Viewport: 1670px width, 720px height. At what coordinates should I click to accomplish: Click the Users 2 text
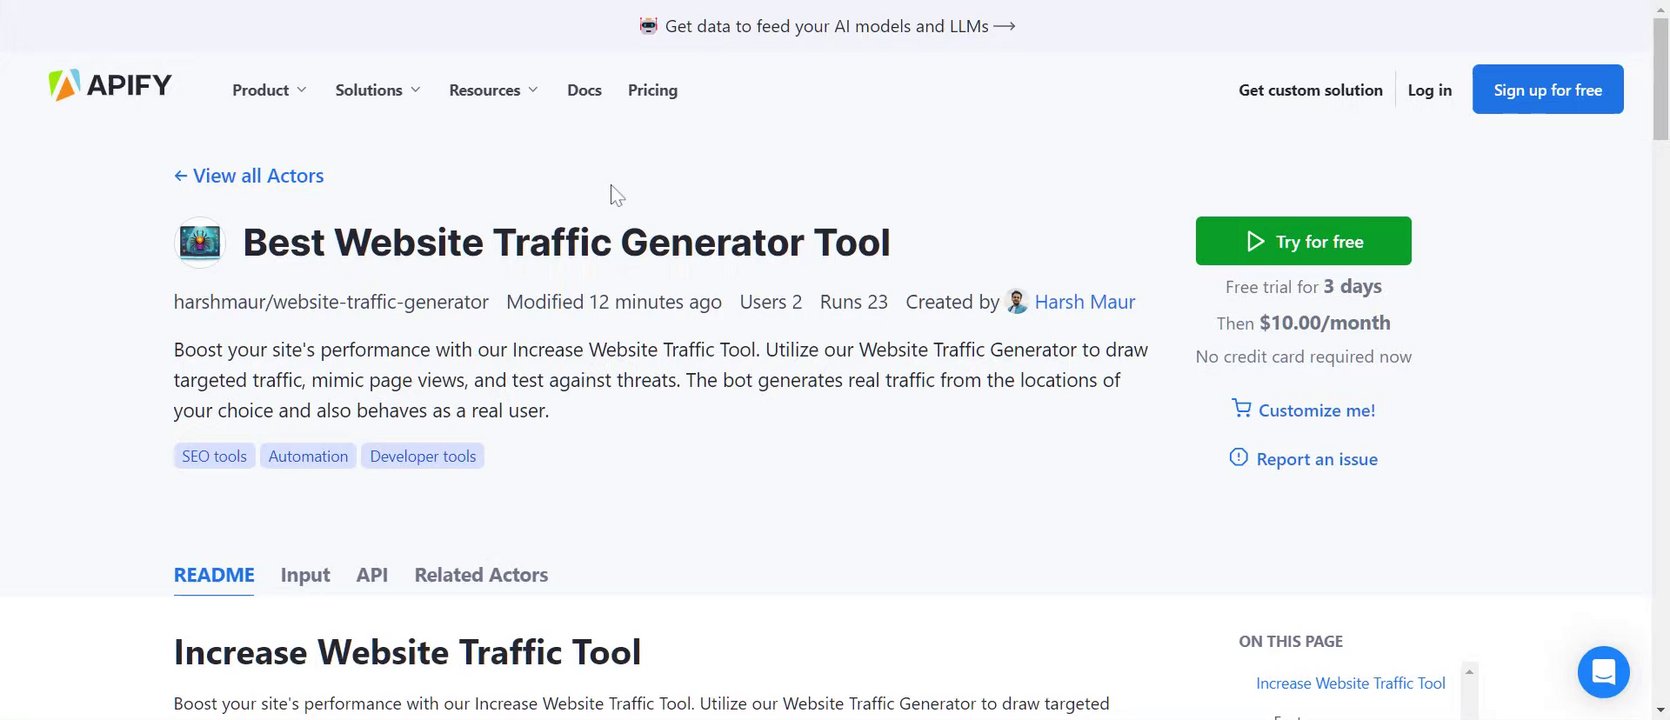771,302
